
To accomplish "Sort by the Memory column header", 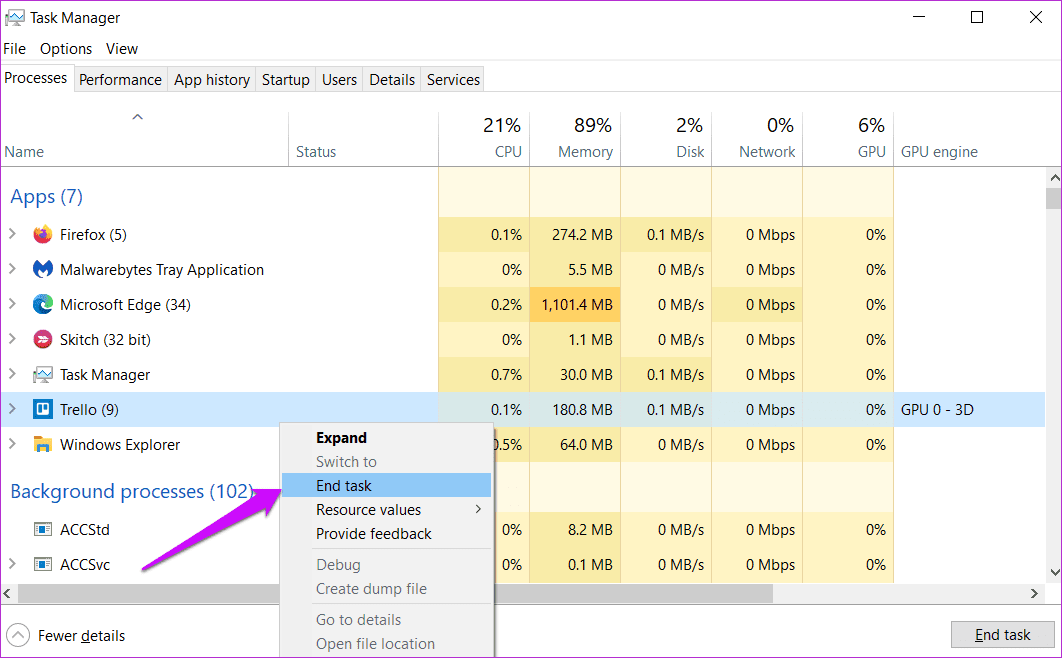I will [x=575, y=139].
